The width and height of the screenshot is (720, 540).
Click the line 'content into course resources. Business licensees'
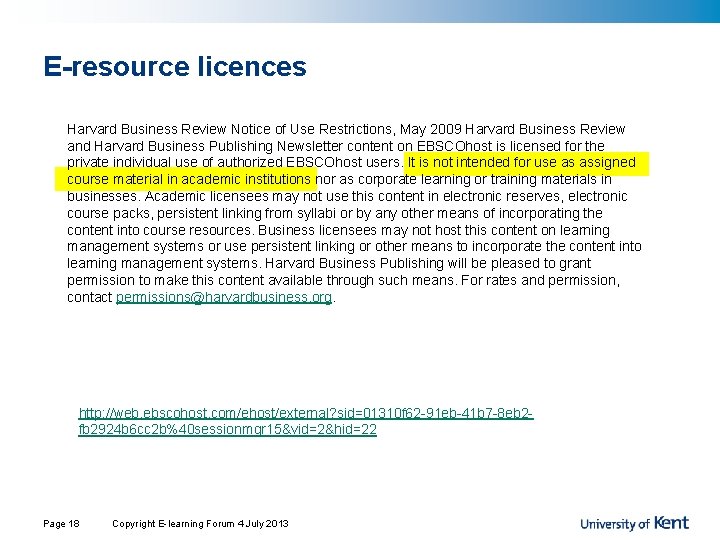(338, 230)
